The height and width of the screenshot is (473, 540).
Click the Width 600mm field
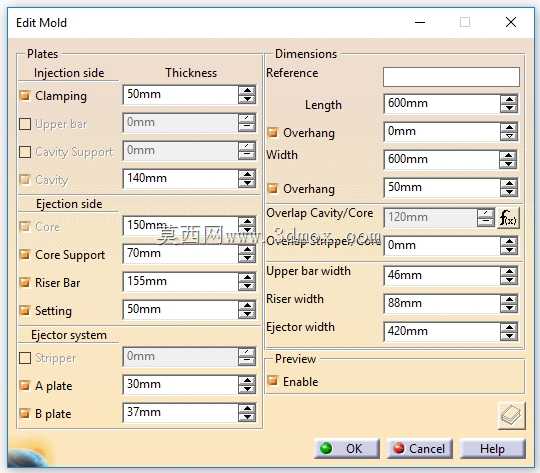[442, 160]
